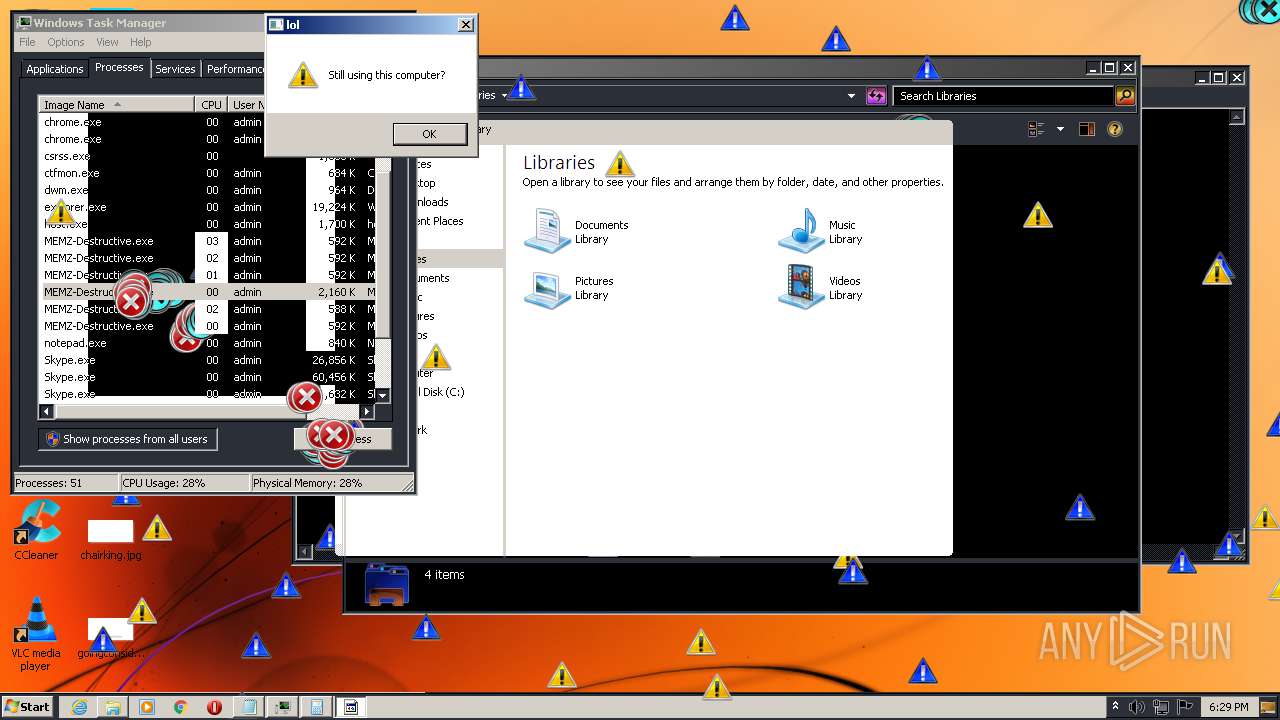This screenshot has height=720, width=1280.
Task: Click Processes: 51 status entry
Action: click(x=65, y=483)
